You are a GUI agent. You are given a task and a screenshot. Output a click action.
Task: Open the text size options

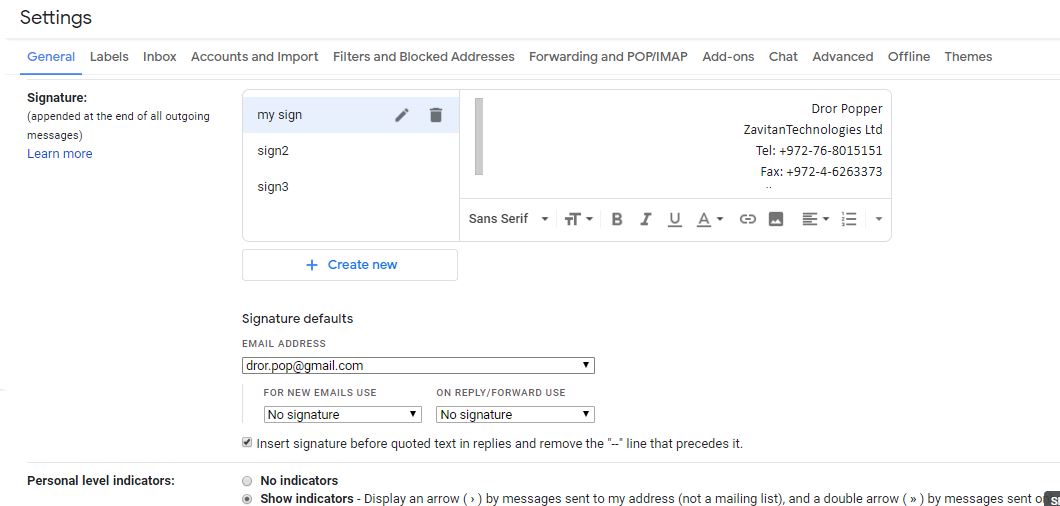[578, 219]
